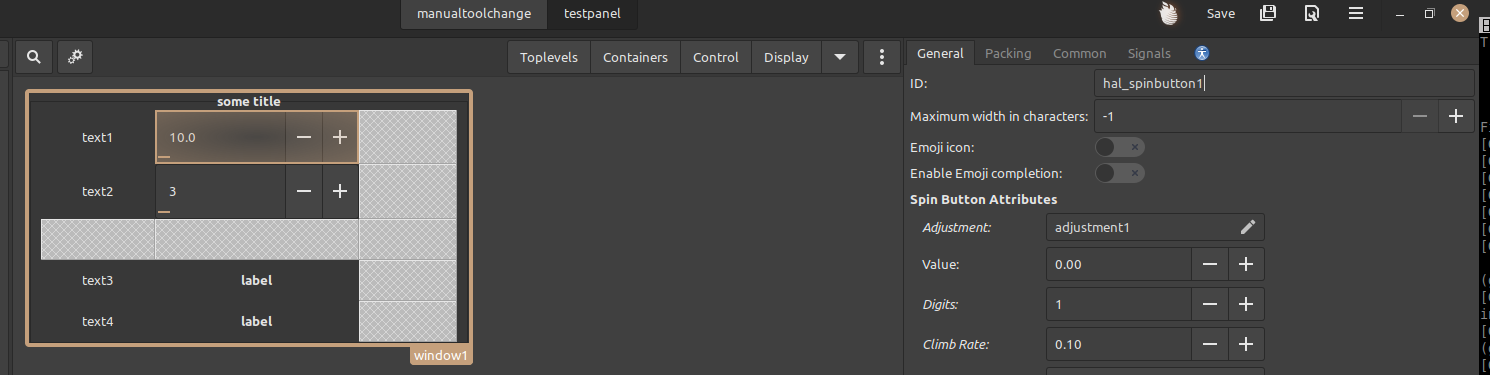Open the vertical three-dot palette menu
Viewport: 1490px width, 375px height.
pos(881,57)
